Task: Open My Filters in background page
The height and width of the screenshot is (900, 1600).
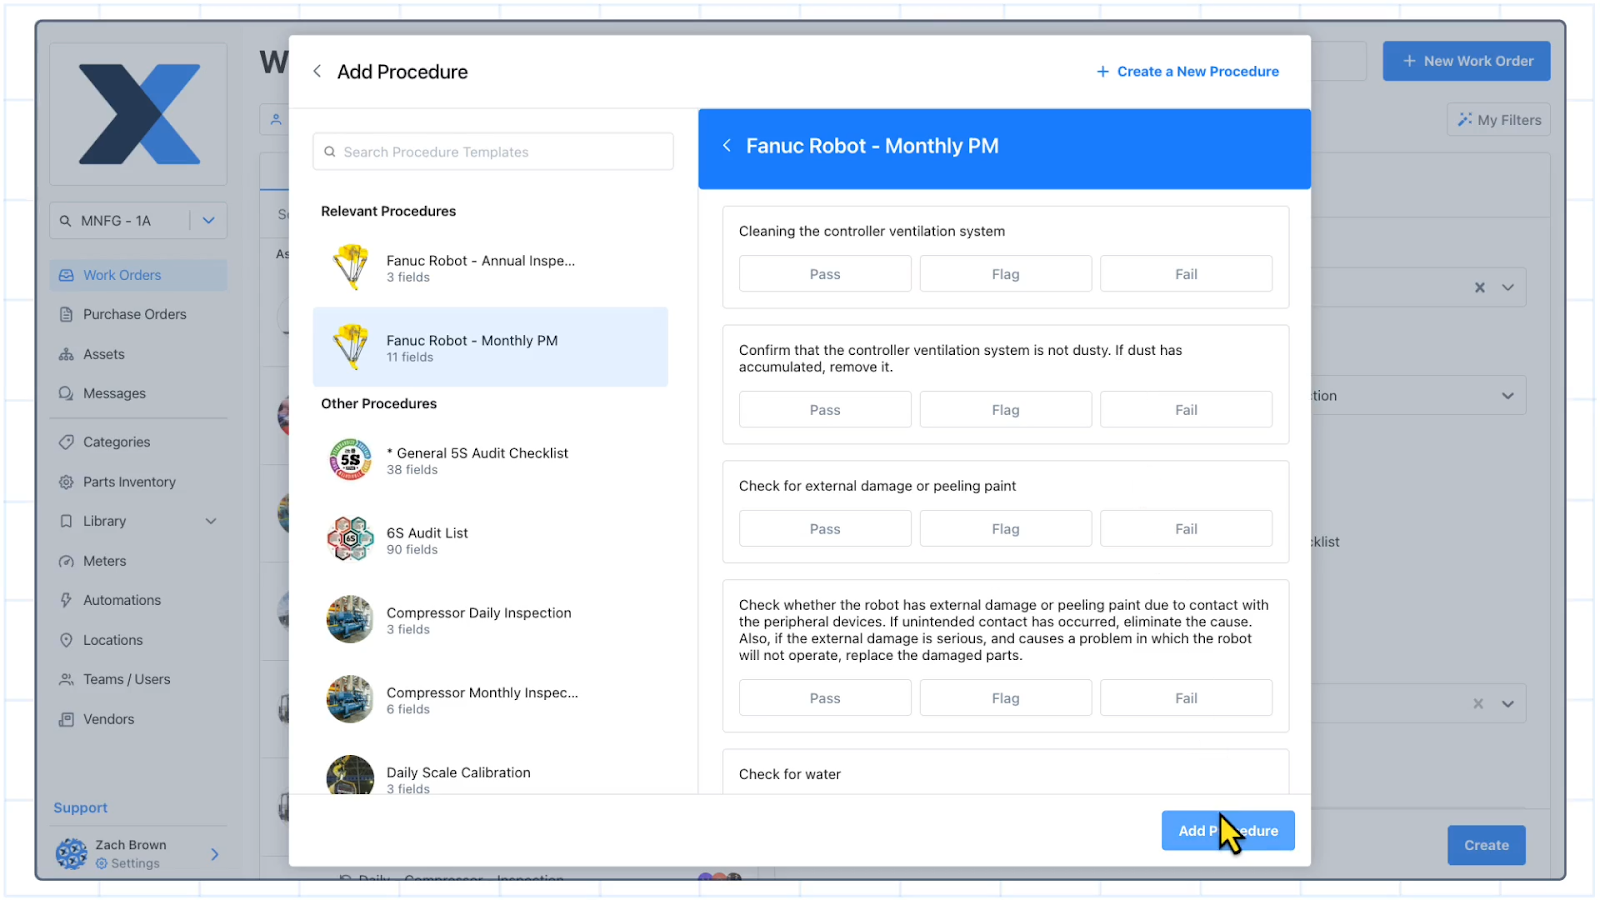Action: [1499, 120]
